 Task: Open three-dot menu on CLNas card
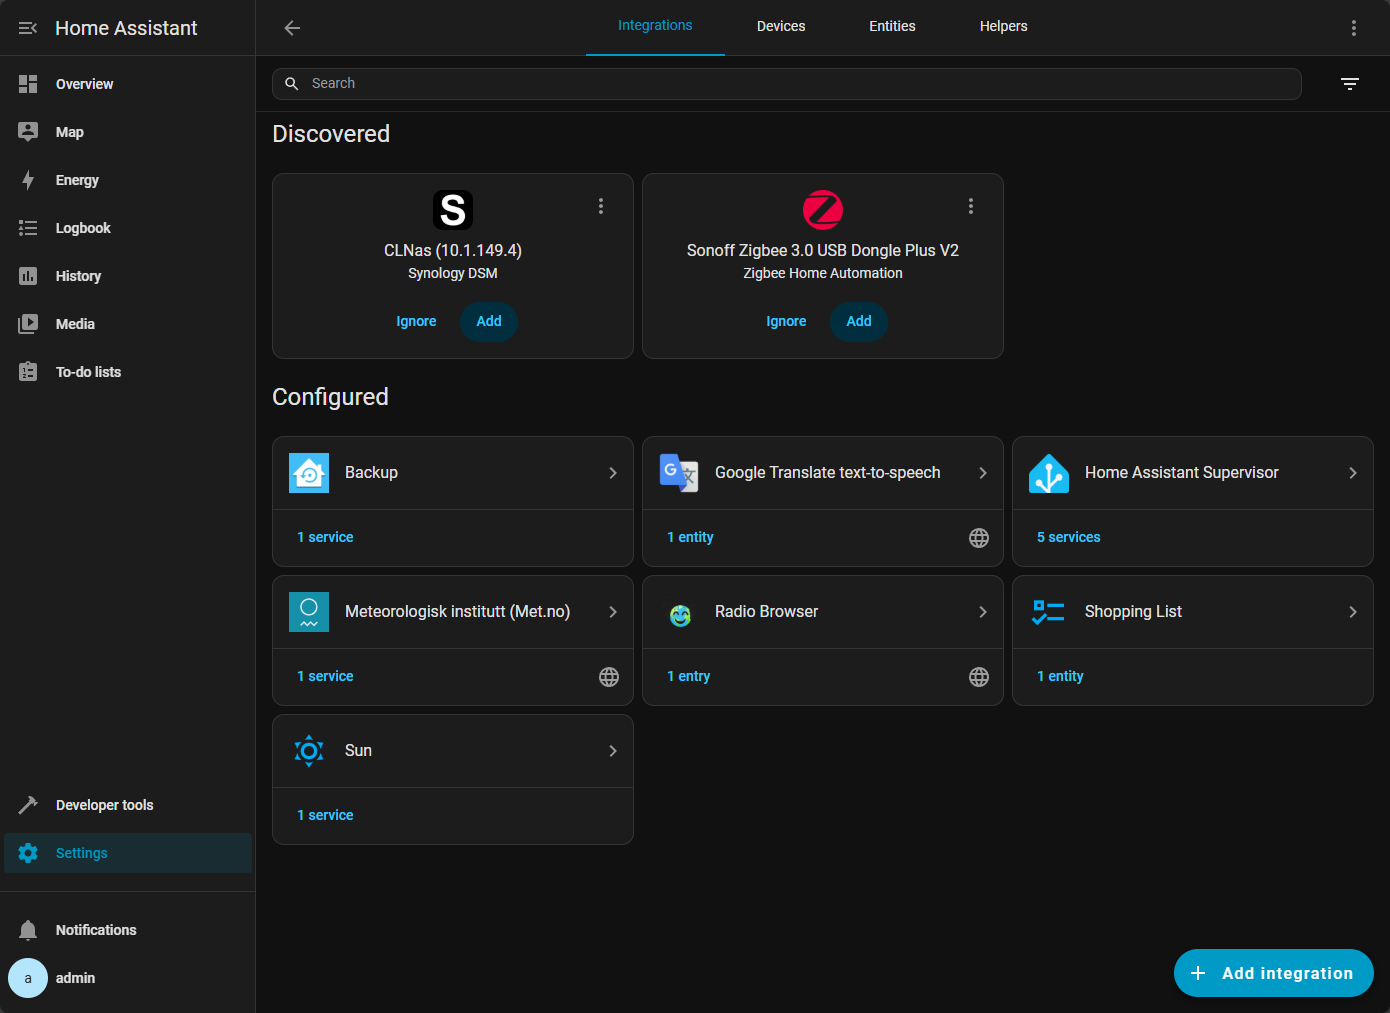pos(601,206)
